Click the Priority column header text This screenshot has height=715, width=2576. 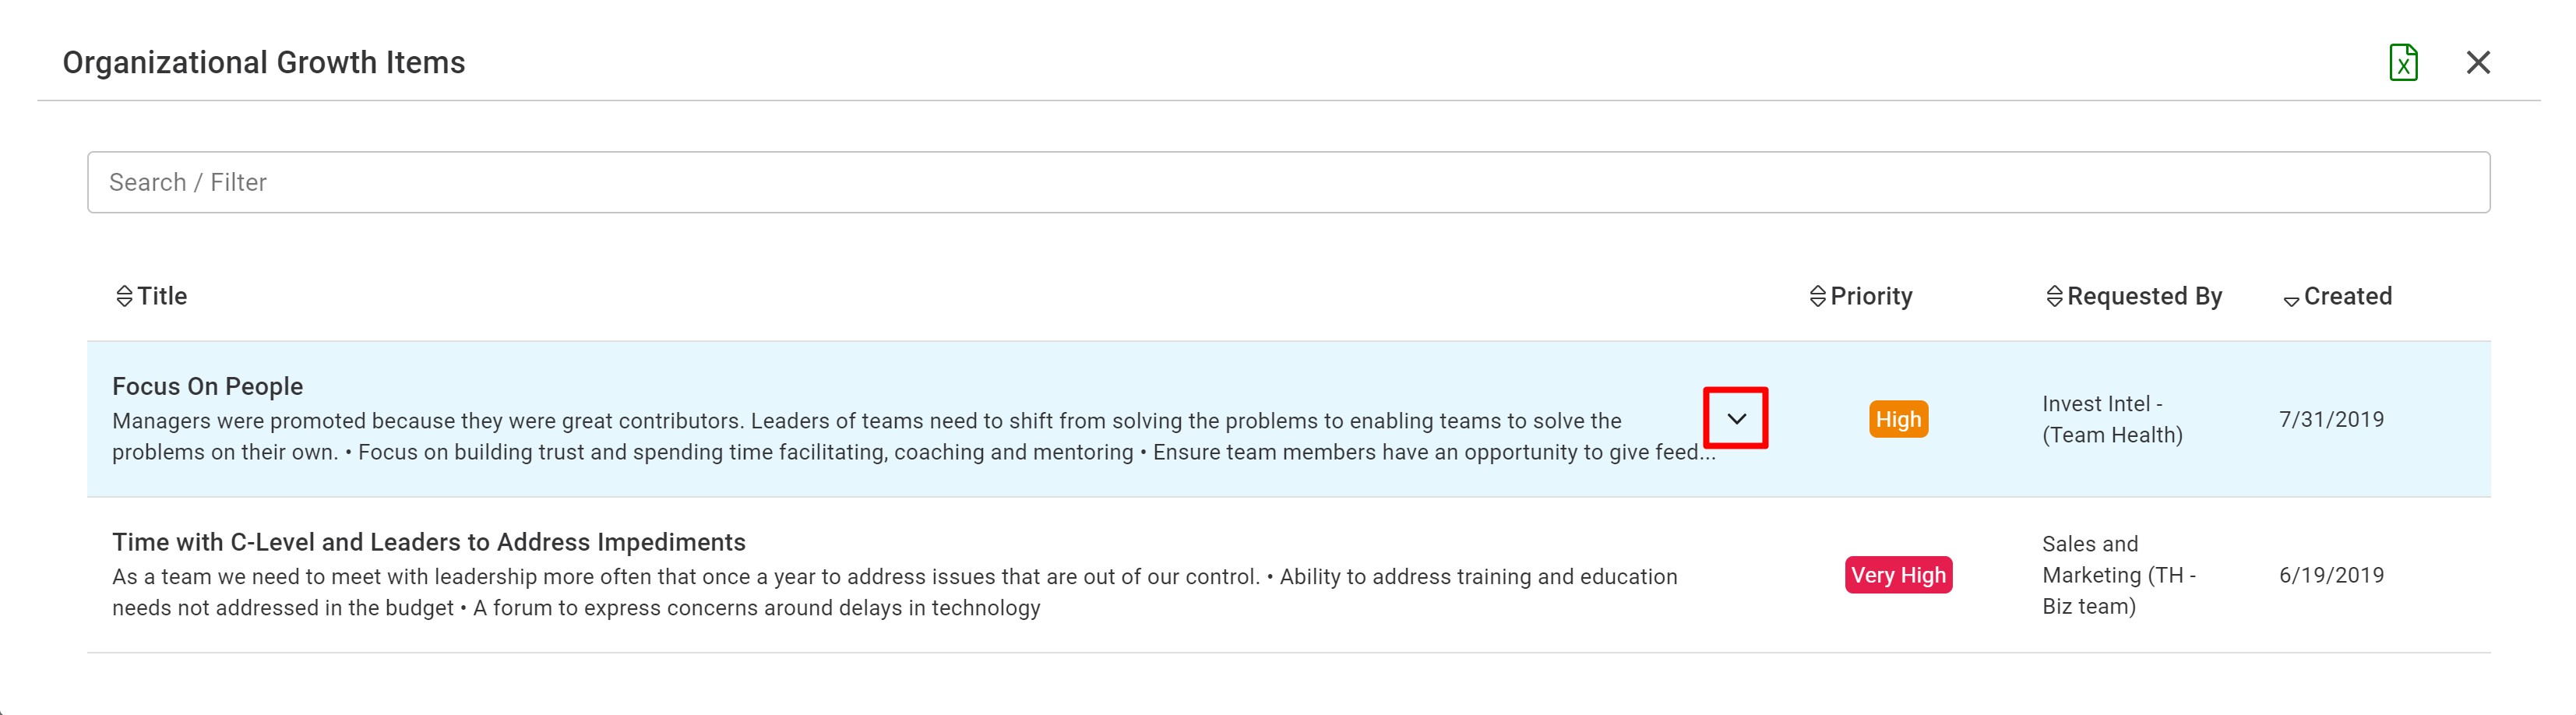(1871, 296)
